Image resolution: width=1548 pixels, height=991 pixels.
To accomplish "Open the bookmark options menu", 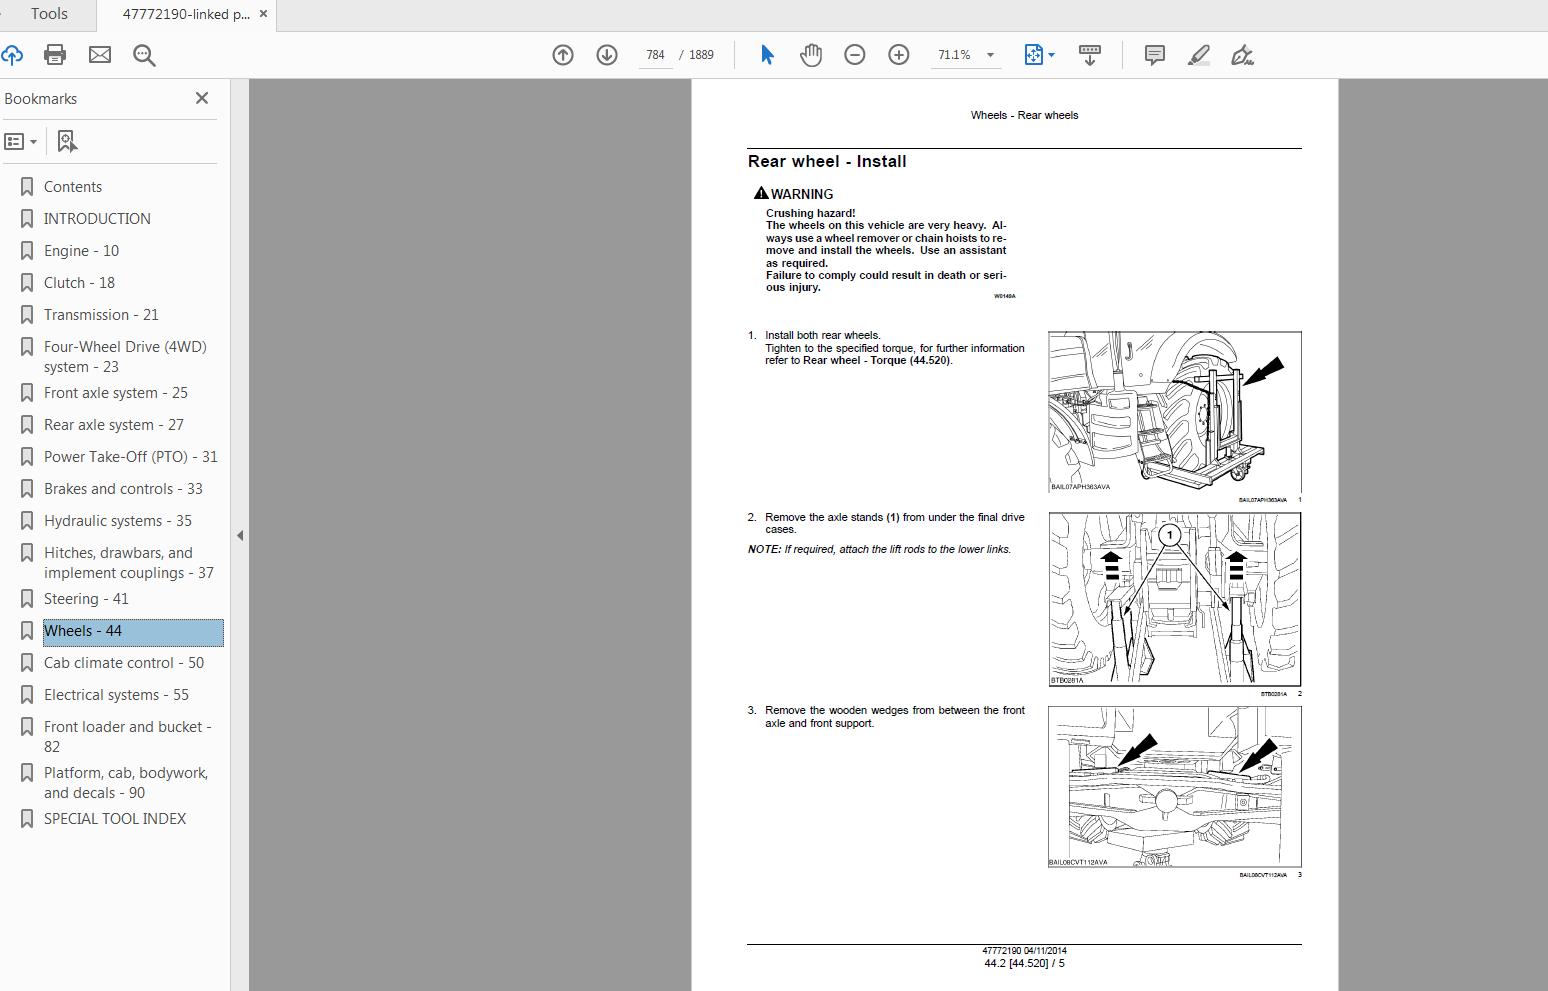I will [22, 141].
